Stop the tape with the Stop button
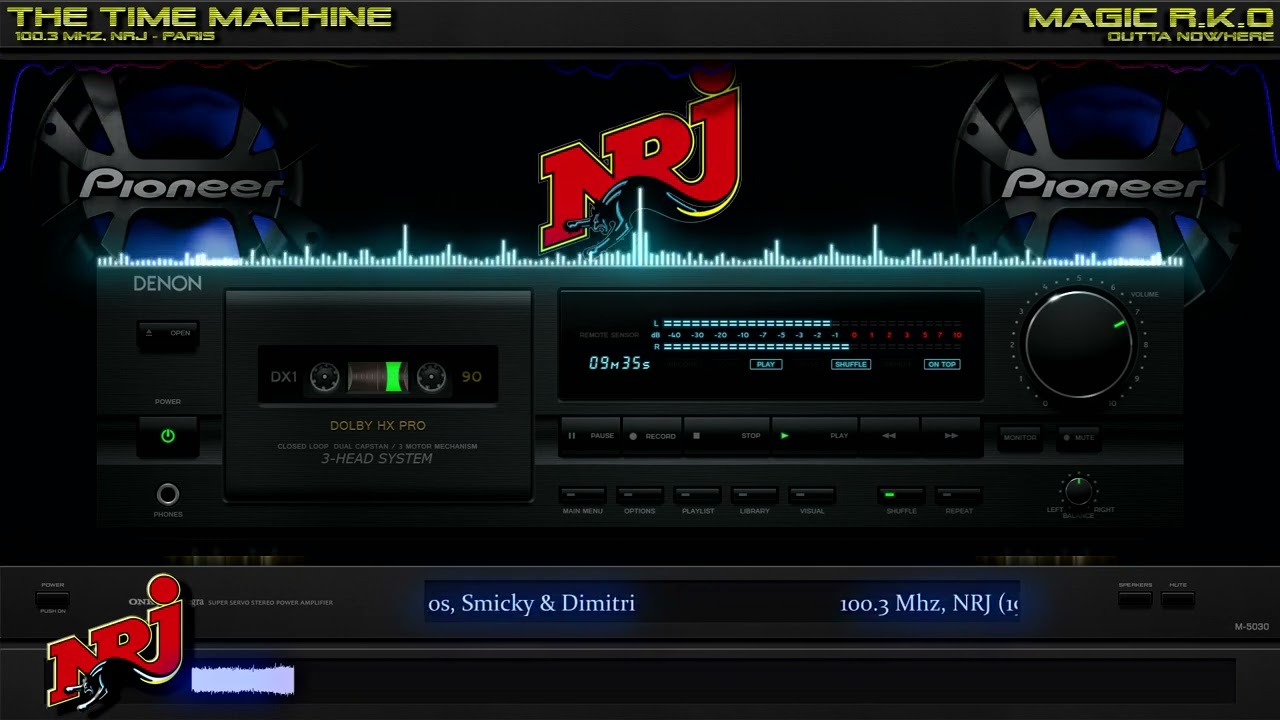Image resolution: width=1280 pixels, height=720 pixels. point(727,436)
